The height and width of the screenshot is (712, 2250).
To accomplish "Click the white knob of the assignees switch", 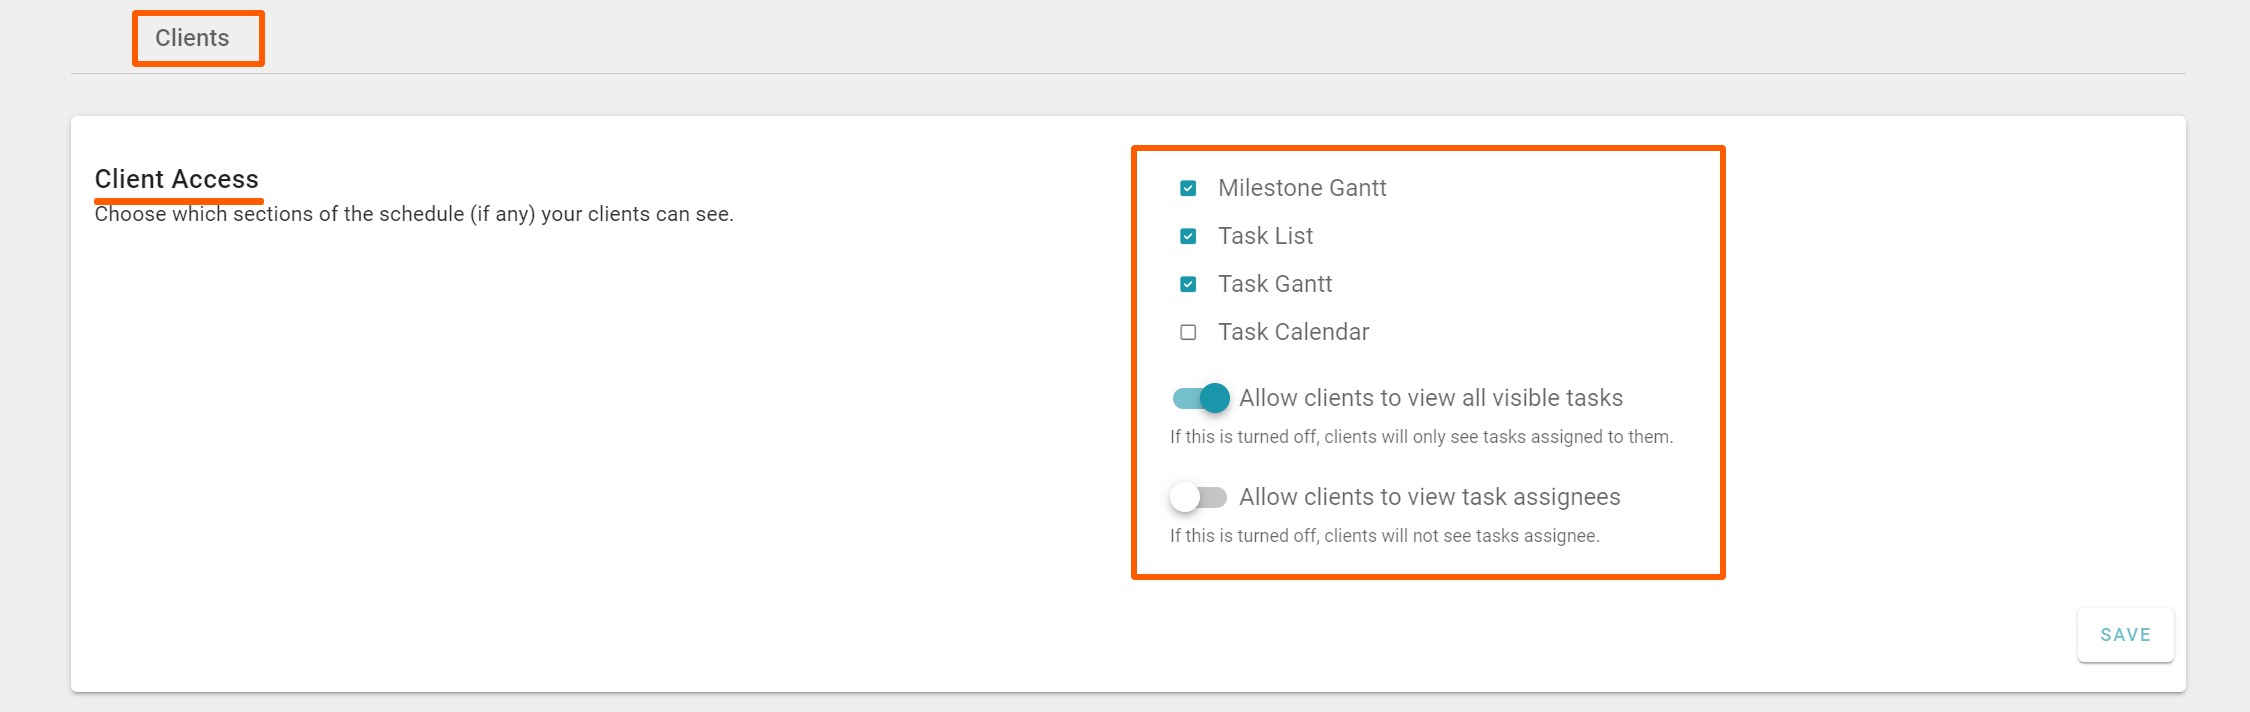I will [1185, 497].
